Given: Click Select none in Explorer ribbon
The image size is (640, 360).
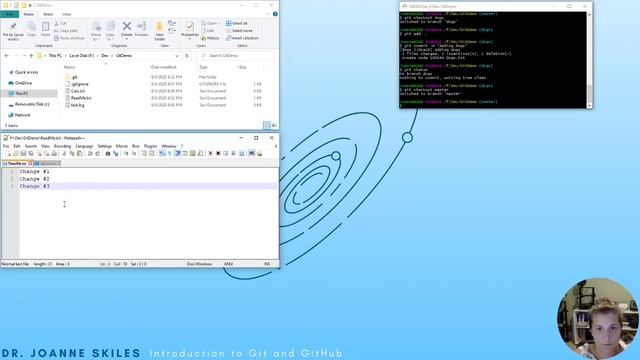Looking at the screenshot, I should point(239,31).
